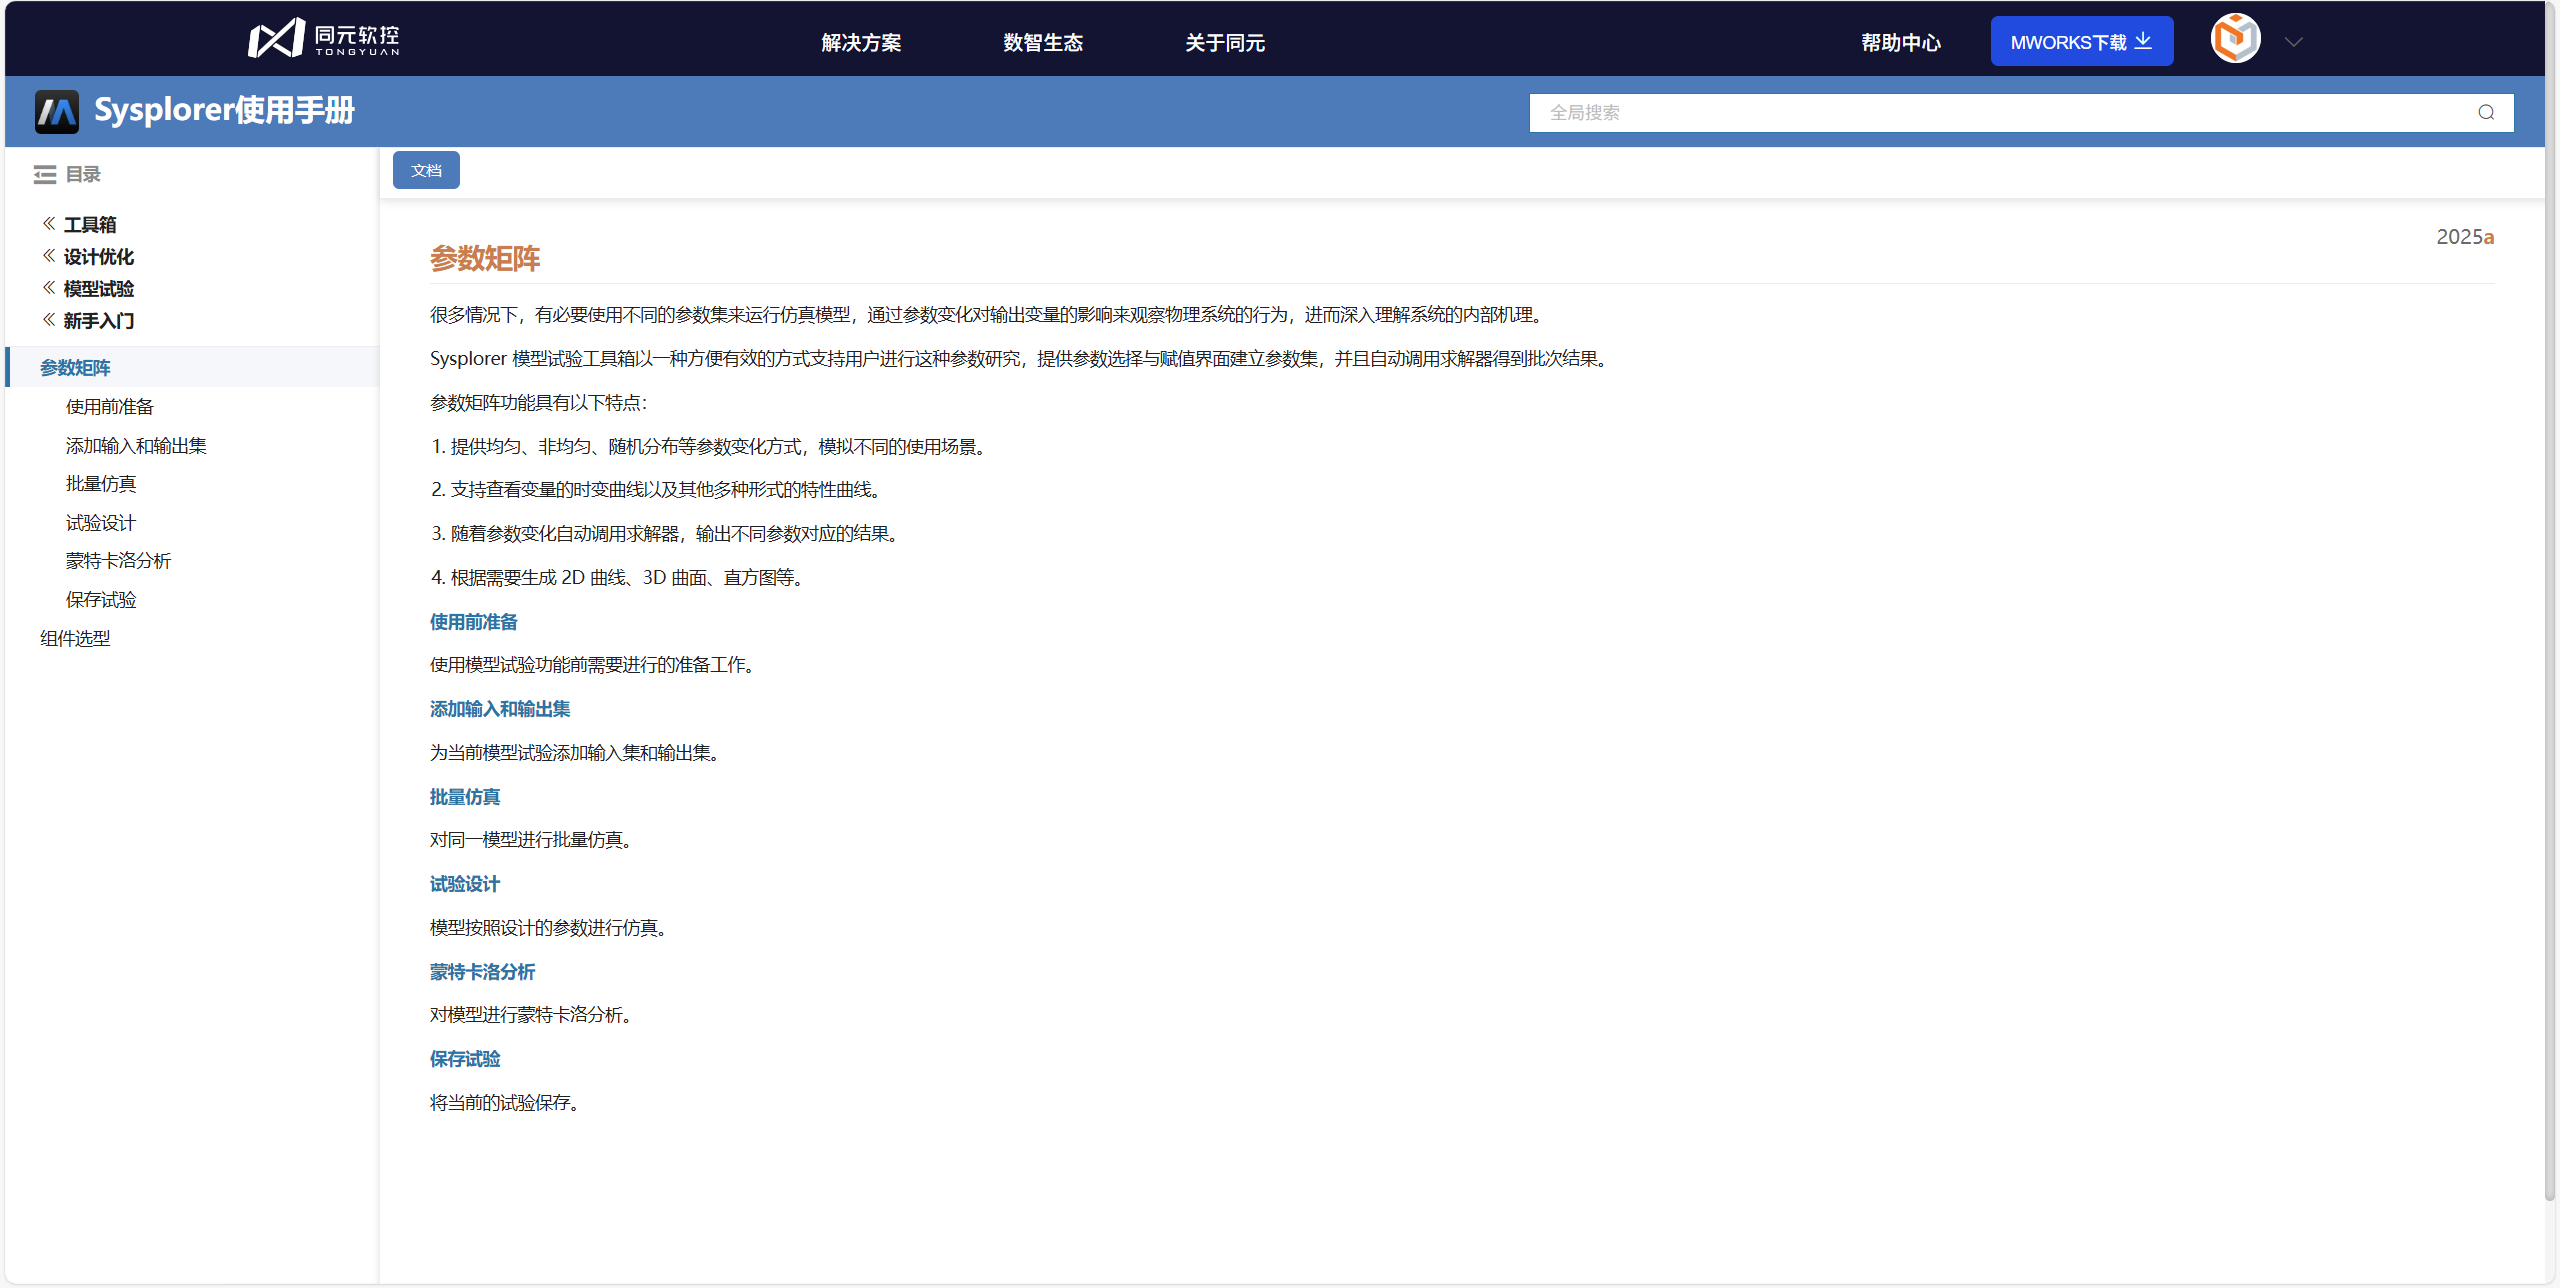Click the 模型试验 breadcrumb label
2560x1288 pixels.
coord(99,288)
